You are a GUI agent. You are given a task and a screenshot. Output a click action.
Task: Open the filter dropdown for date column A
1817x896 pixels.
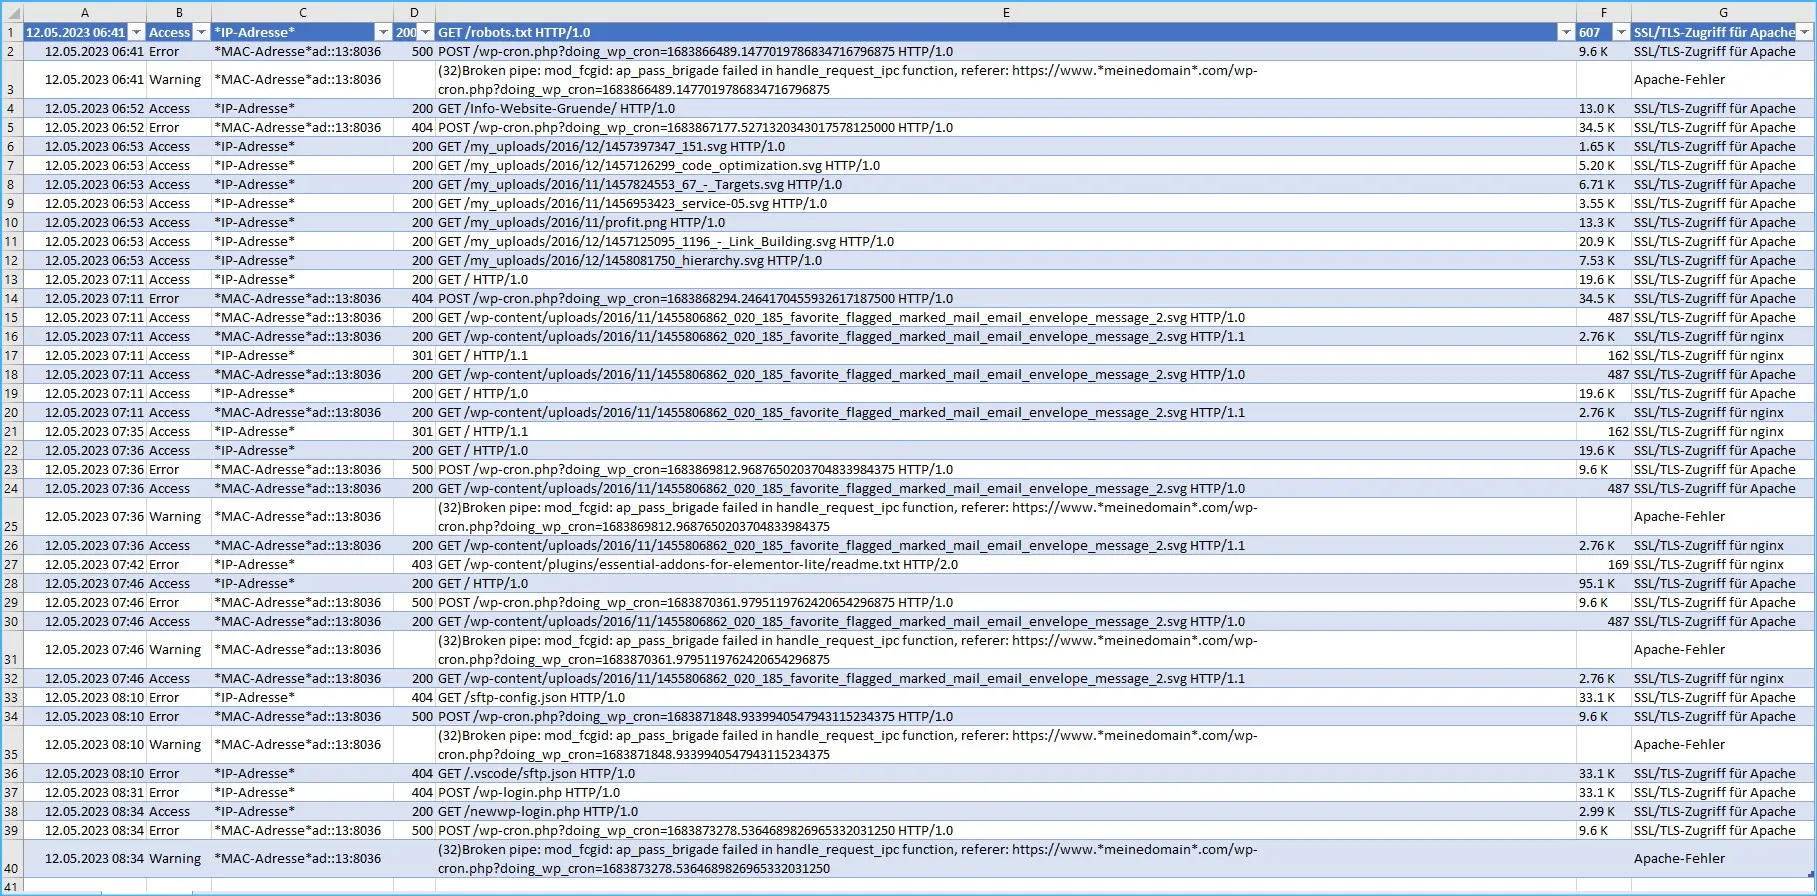137,33
